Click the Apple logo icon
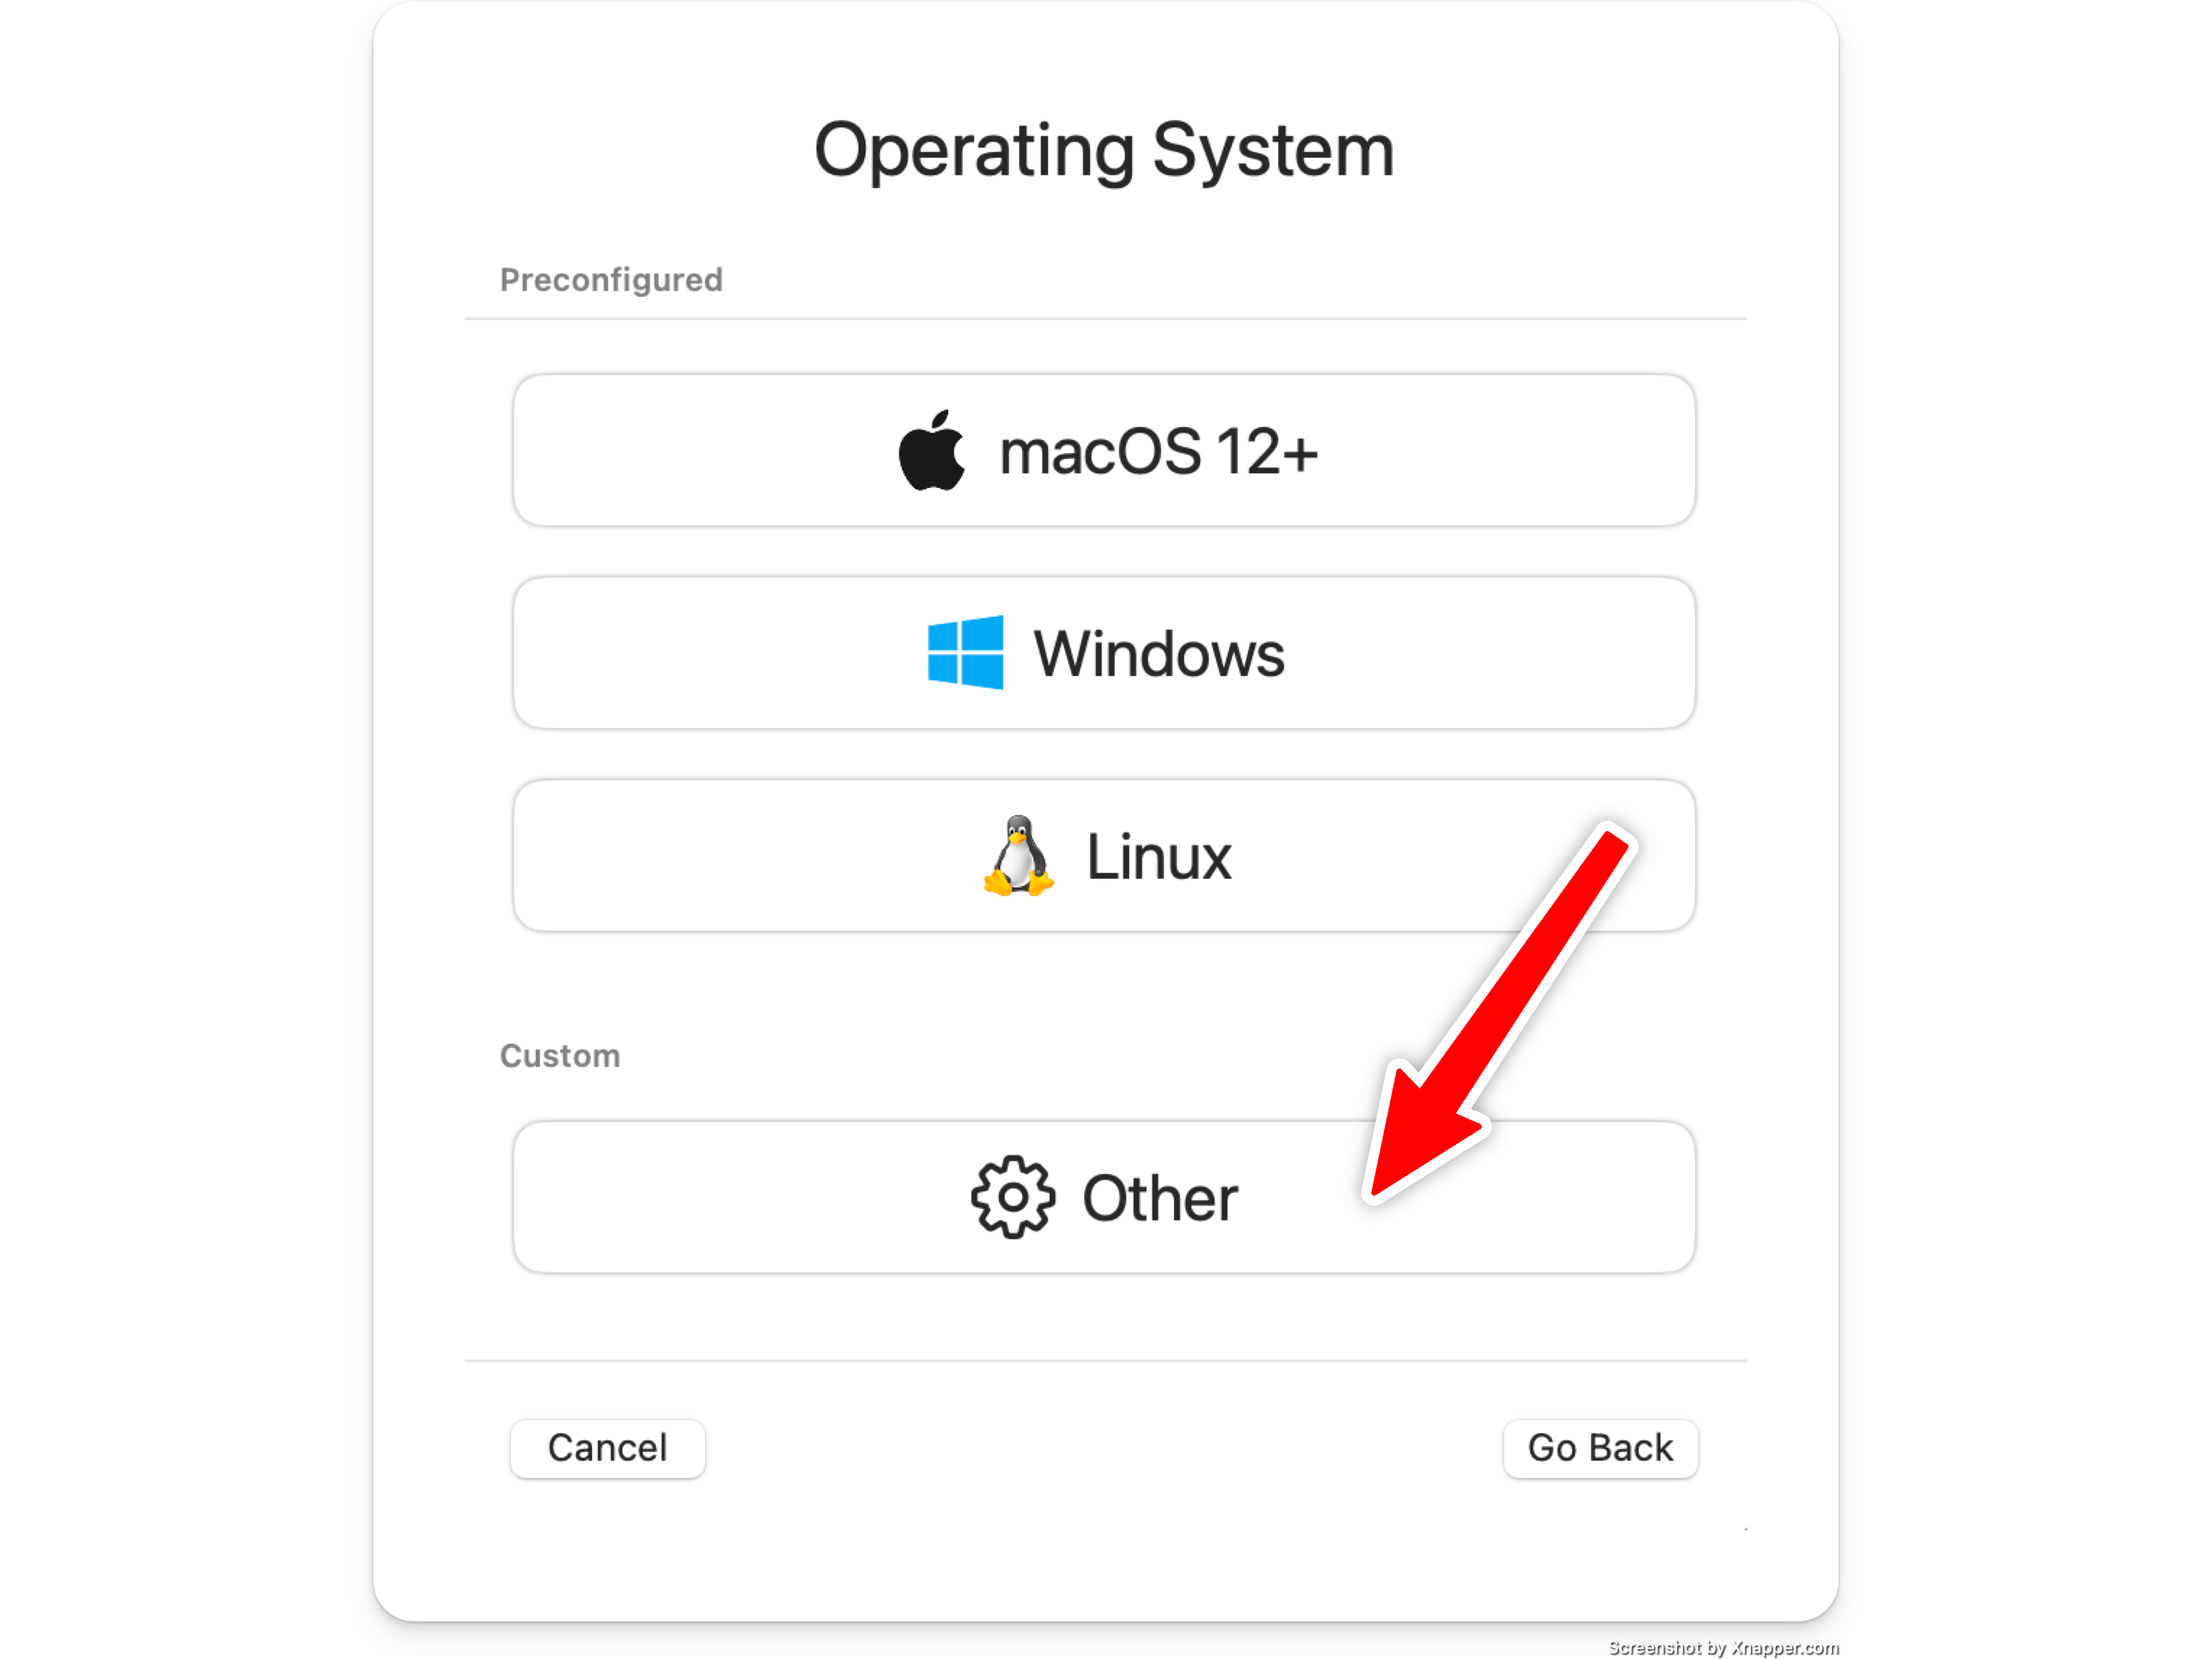Viewport: 2212px width, 1659px height. tap(931, 450)
